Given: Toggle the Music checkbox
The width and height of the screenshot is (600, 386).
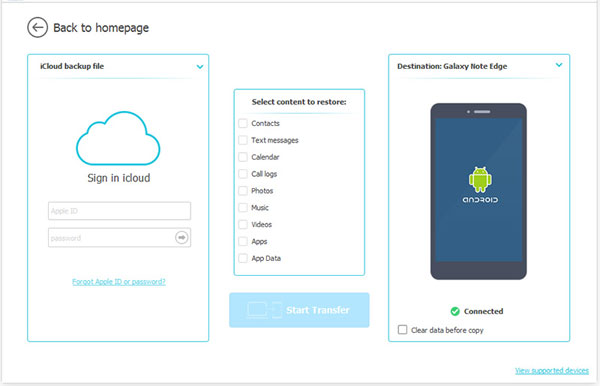Looking at the screenshot, I should point(243,207).
